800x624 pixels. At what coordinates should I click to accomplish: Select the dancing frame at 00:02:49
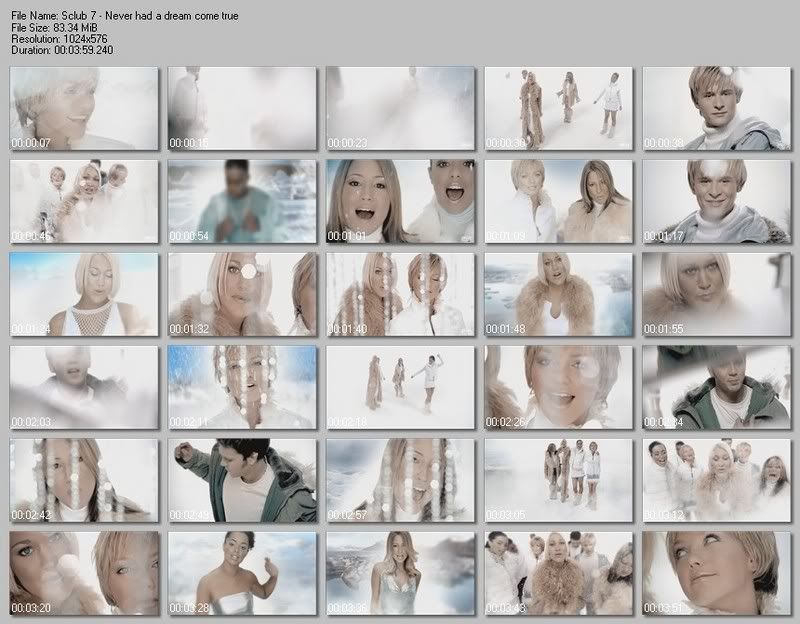(242, 481)
